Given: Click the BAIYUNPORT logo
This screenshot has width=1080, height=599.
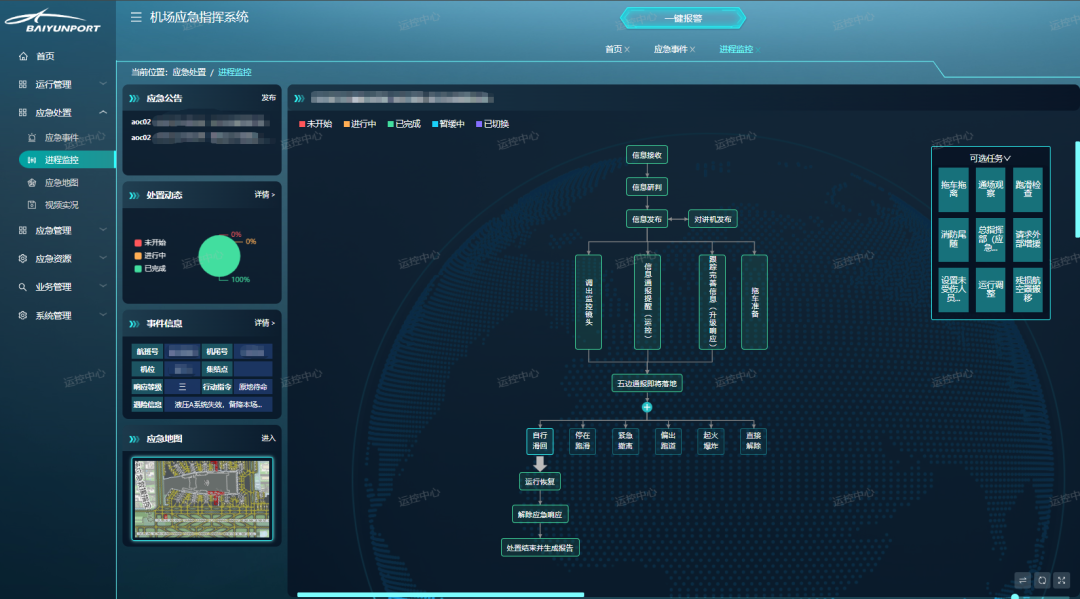Looking at the screenshot, I should point(52,21).
